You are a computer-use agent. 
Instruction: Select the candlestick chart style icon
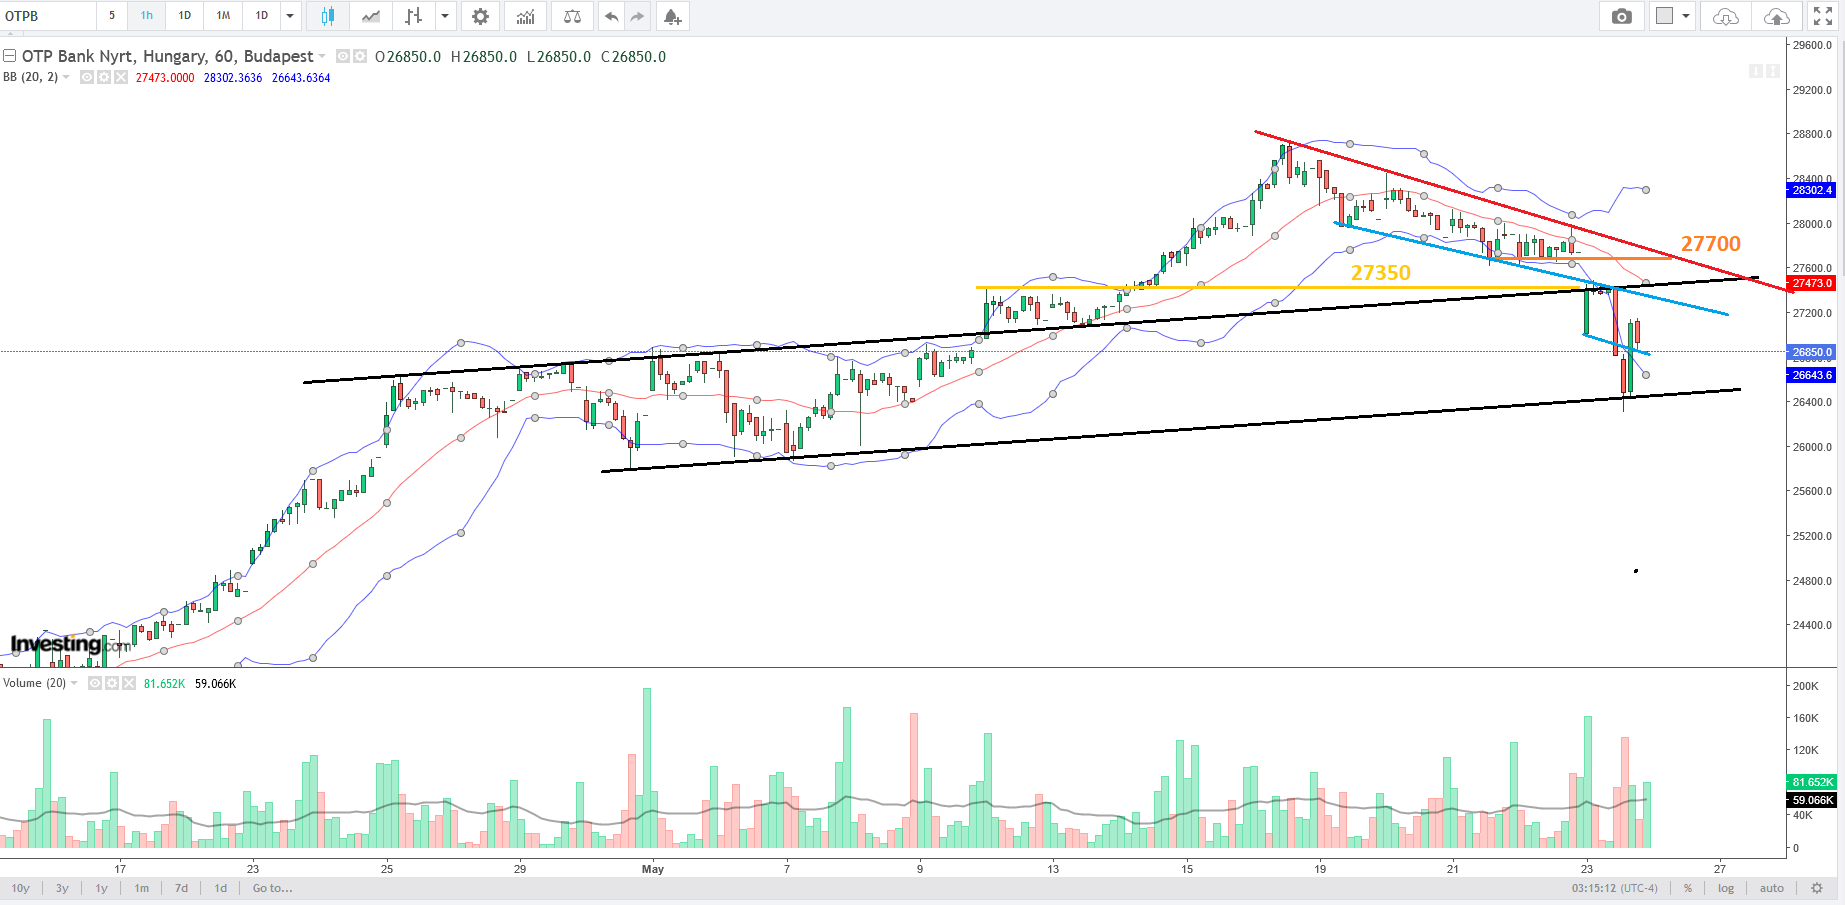click(x=327, y=16)
